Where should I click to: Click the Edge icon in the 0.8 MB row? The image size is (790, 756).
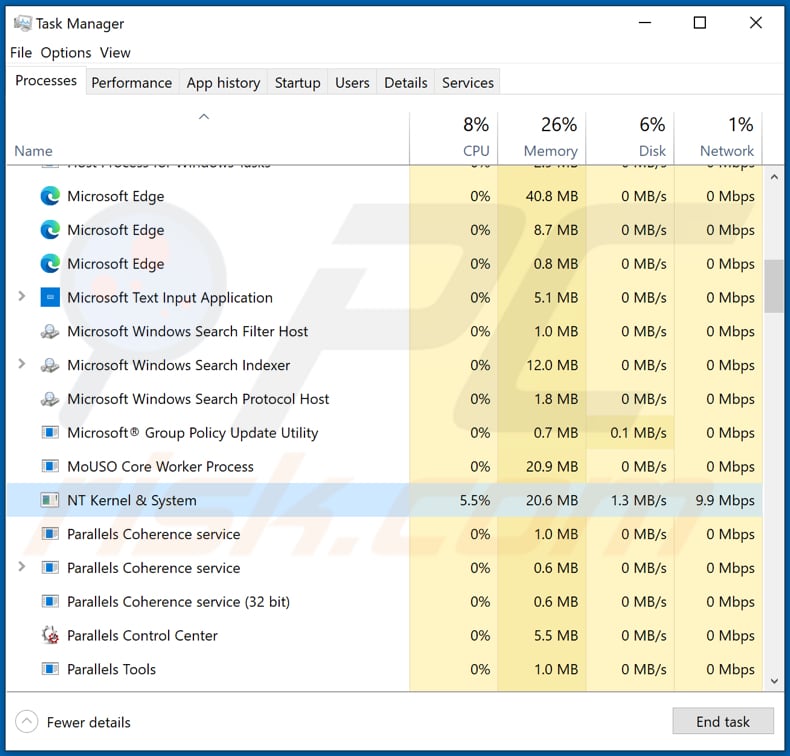pos(50,263)
